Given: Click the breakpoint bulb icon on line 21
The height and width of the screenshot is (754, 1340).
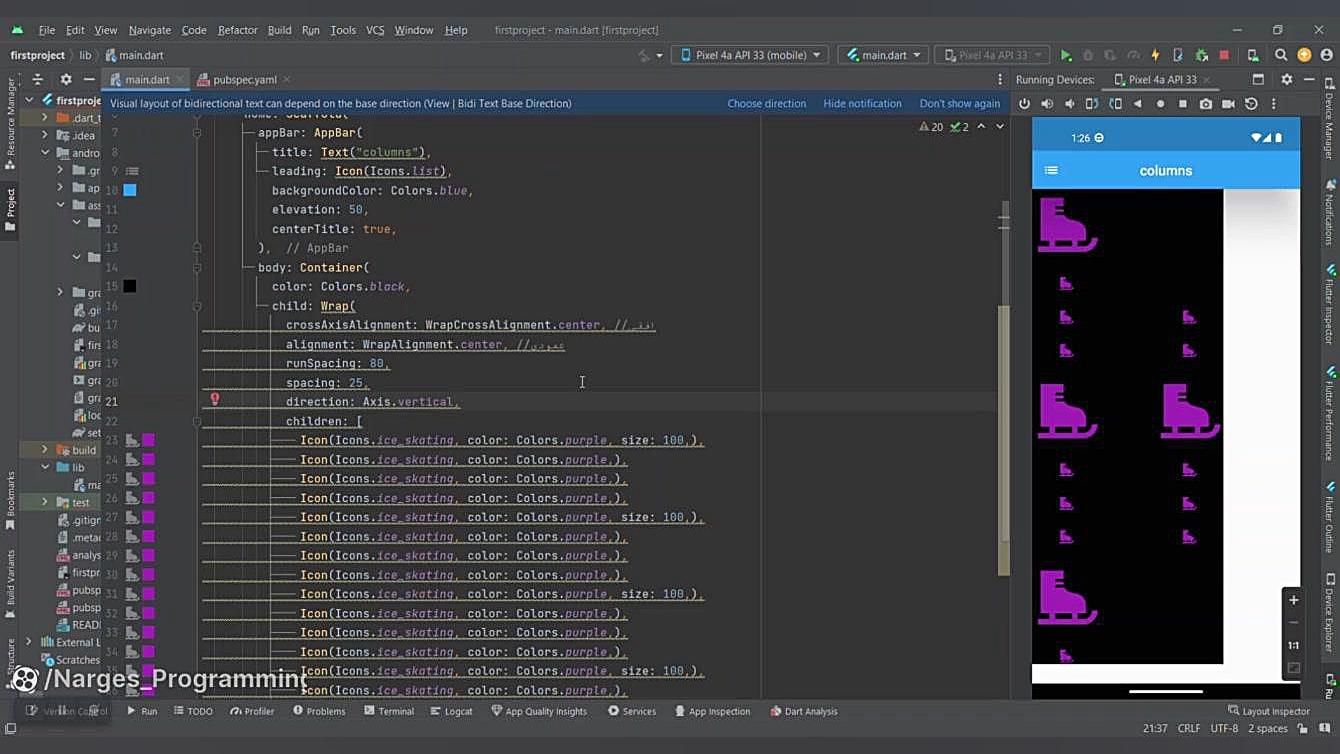Looking at the screenshot, I should pyautogui.click(x=214, y=399).
